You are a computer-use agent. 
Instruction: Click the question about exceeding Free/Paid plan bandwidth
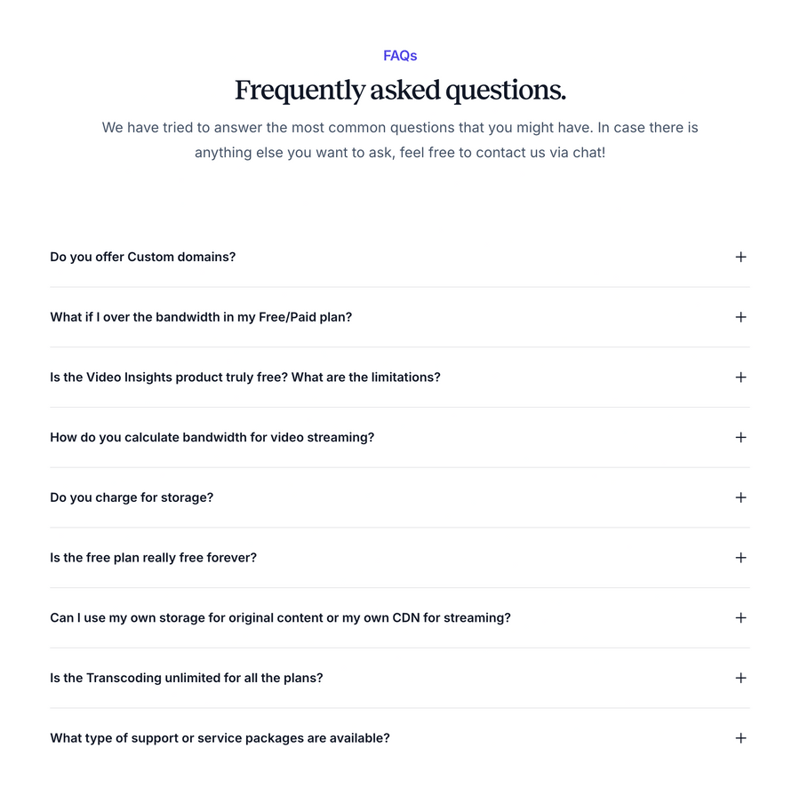198,317
